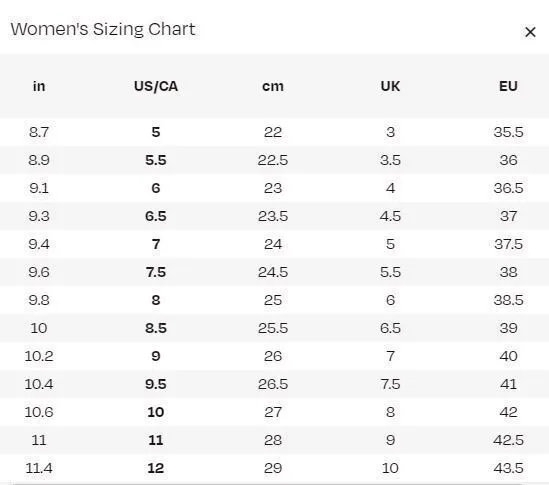
Task: Click the EU column header
Action: [x=508, y=86]
